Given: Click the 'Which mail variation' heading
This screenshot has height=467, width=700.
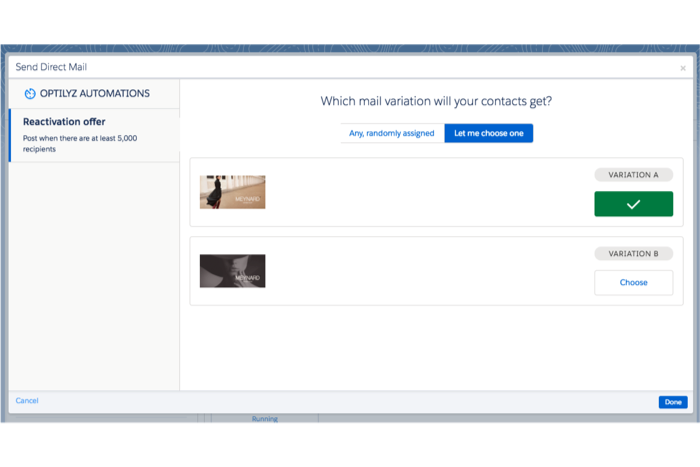Looking at the screenshot, I should click(436, 101).
